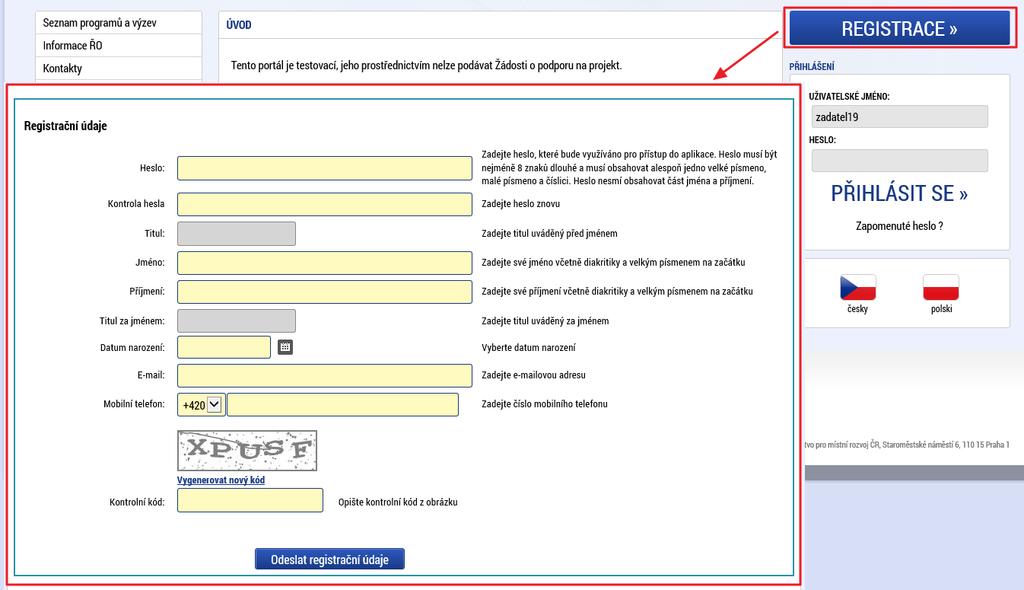Click the PŘIHLÁŠENÍ heading text
This screenshot has width=1024, height=590.
coord(812,67)
